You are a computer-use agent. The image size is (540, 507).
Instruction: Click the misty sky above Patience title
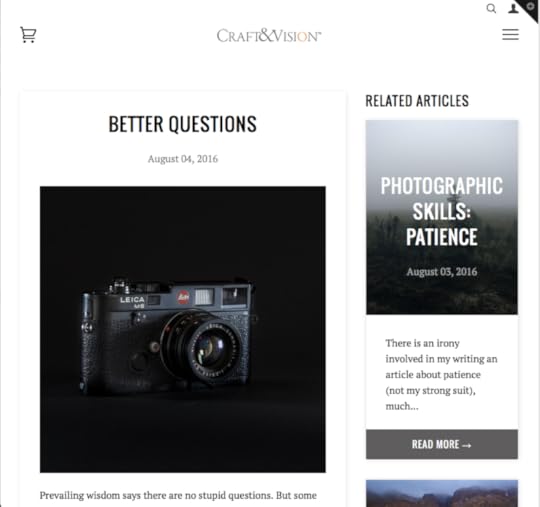click(442, 146)
